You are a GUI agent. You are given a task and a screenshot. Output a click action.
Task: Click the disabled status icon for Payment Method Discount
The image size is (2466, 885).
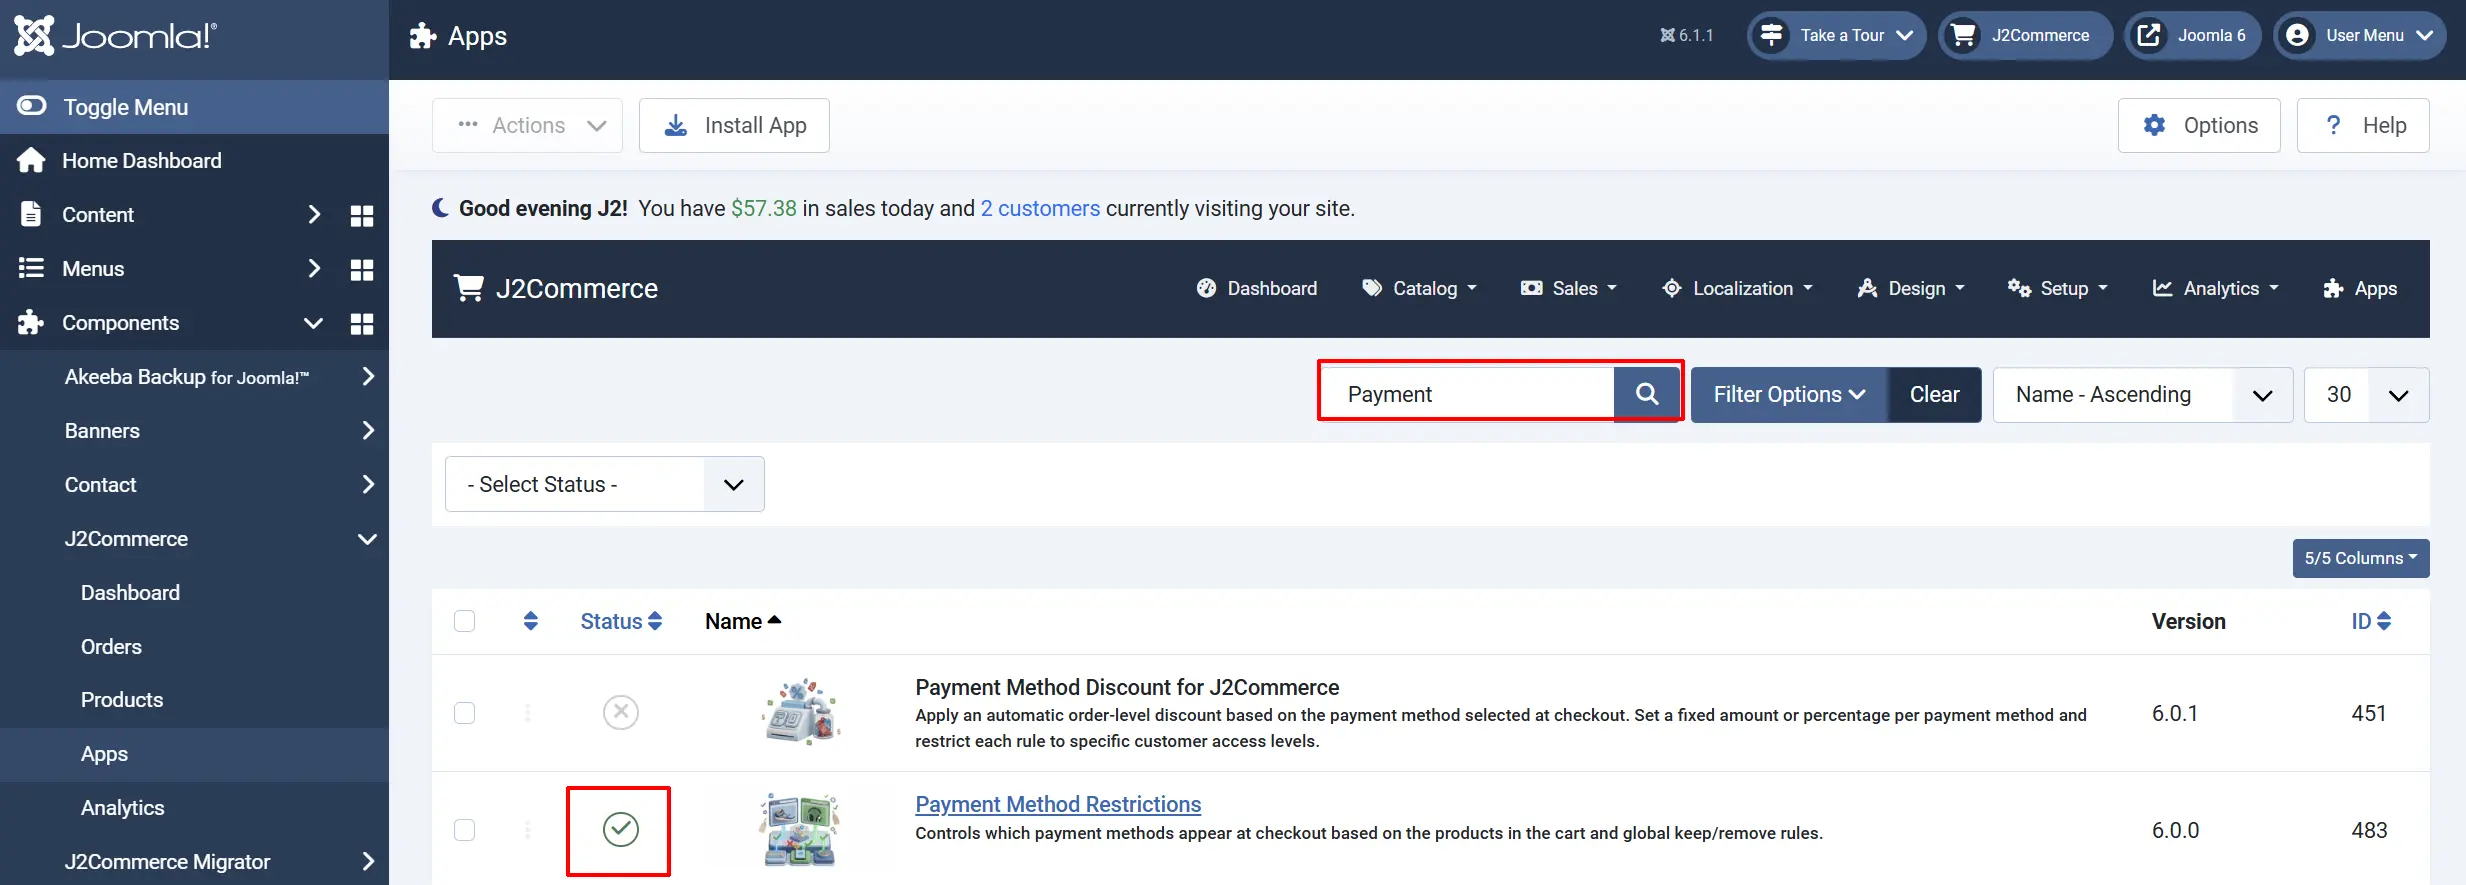coord(621,712)
